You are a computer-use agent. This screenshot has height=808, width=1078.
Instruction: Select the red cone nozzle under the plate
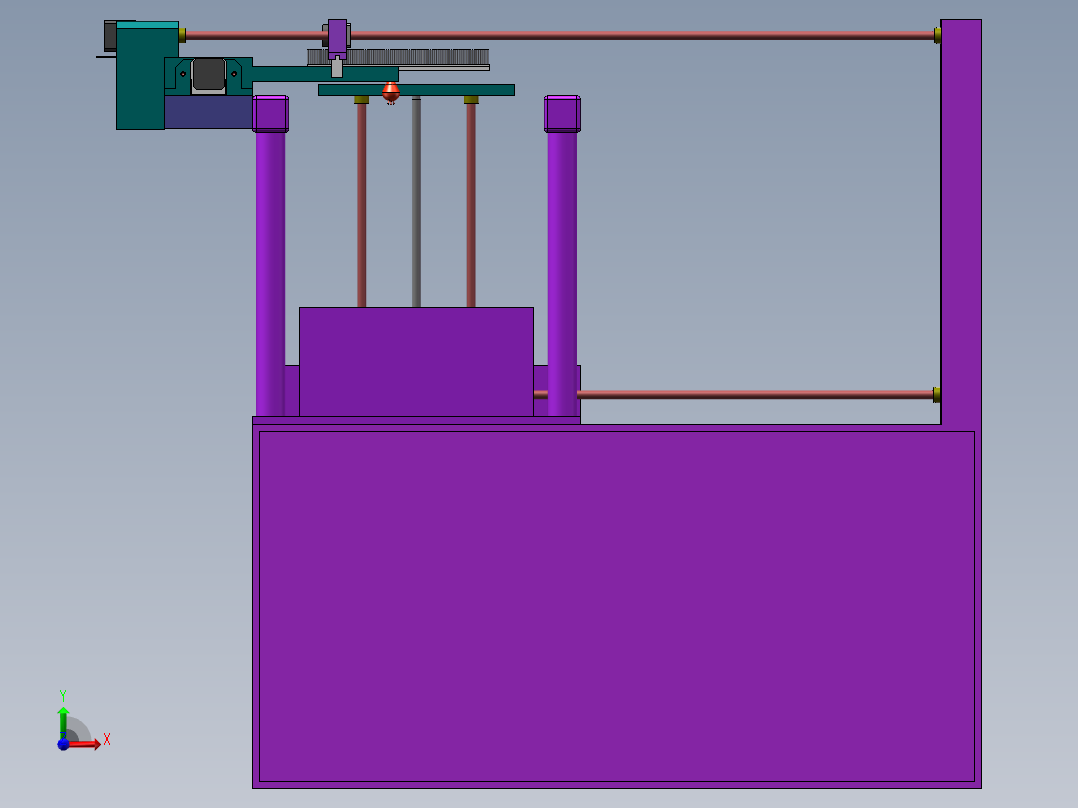pyautogui.click(x=390, y=93)
